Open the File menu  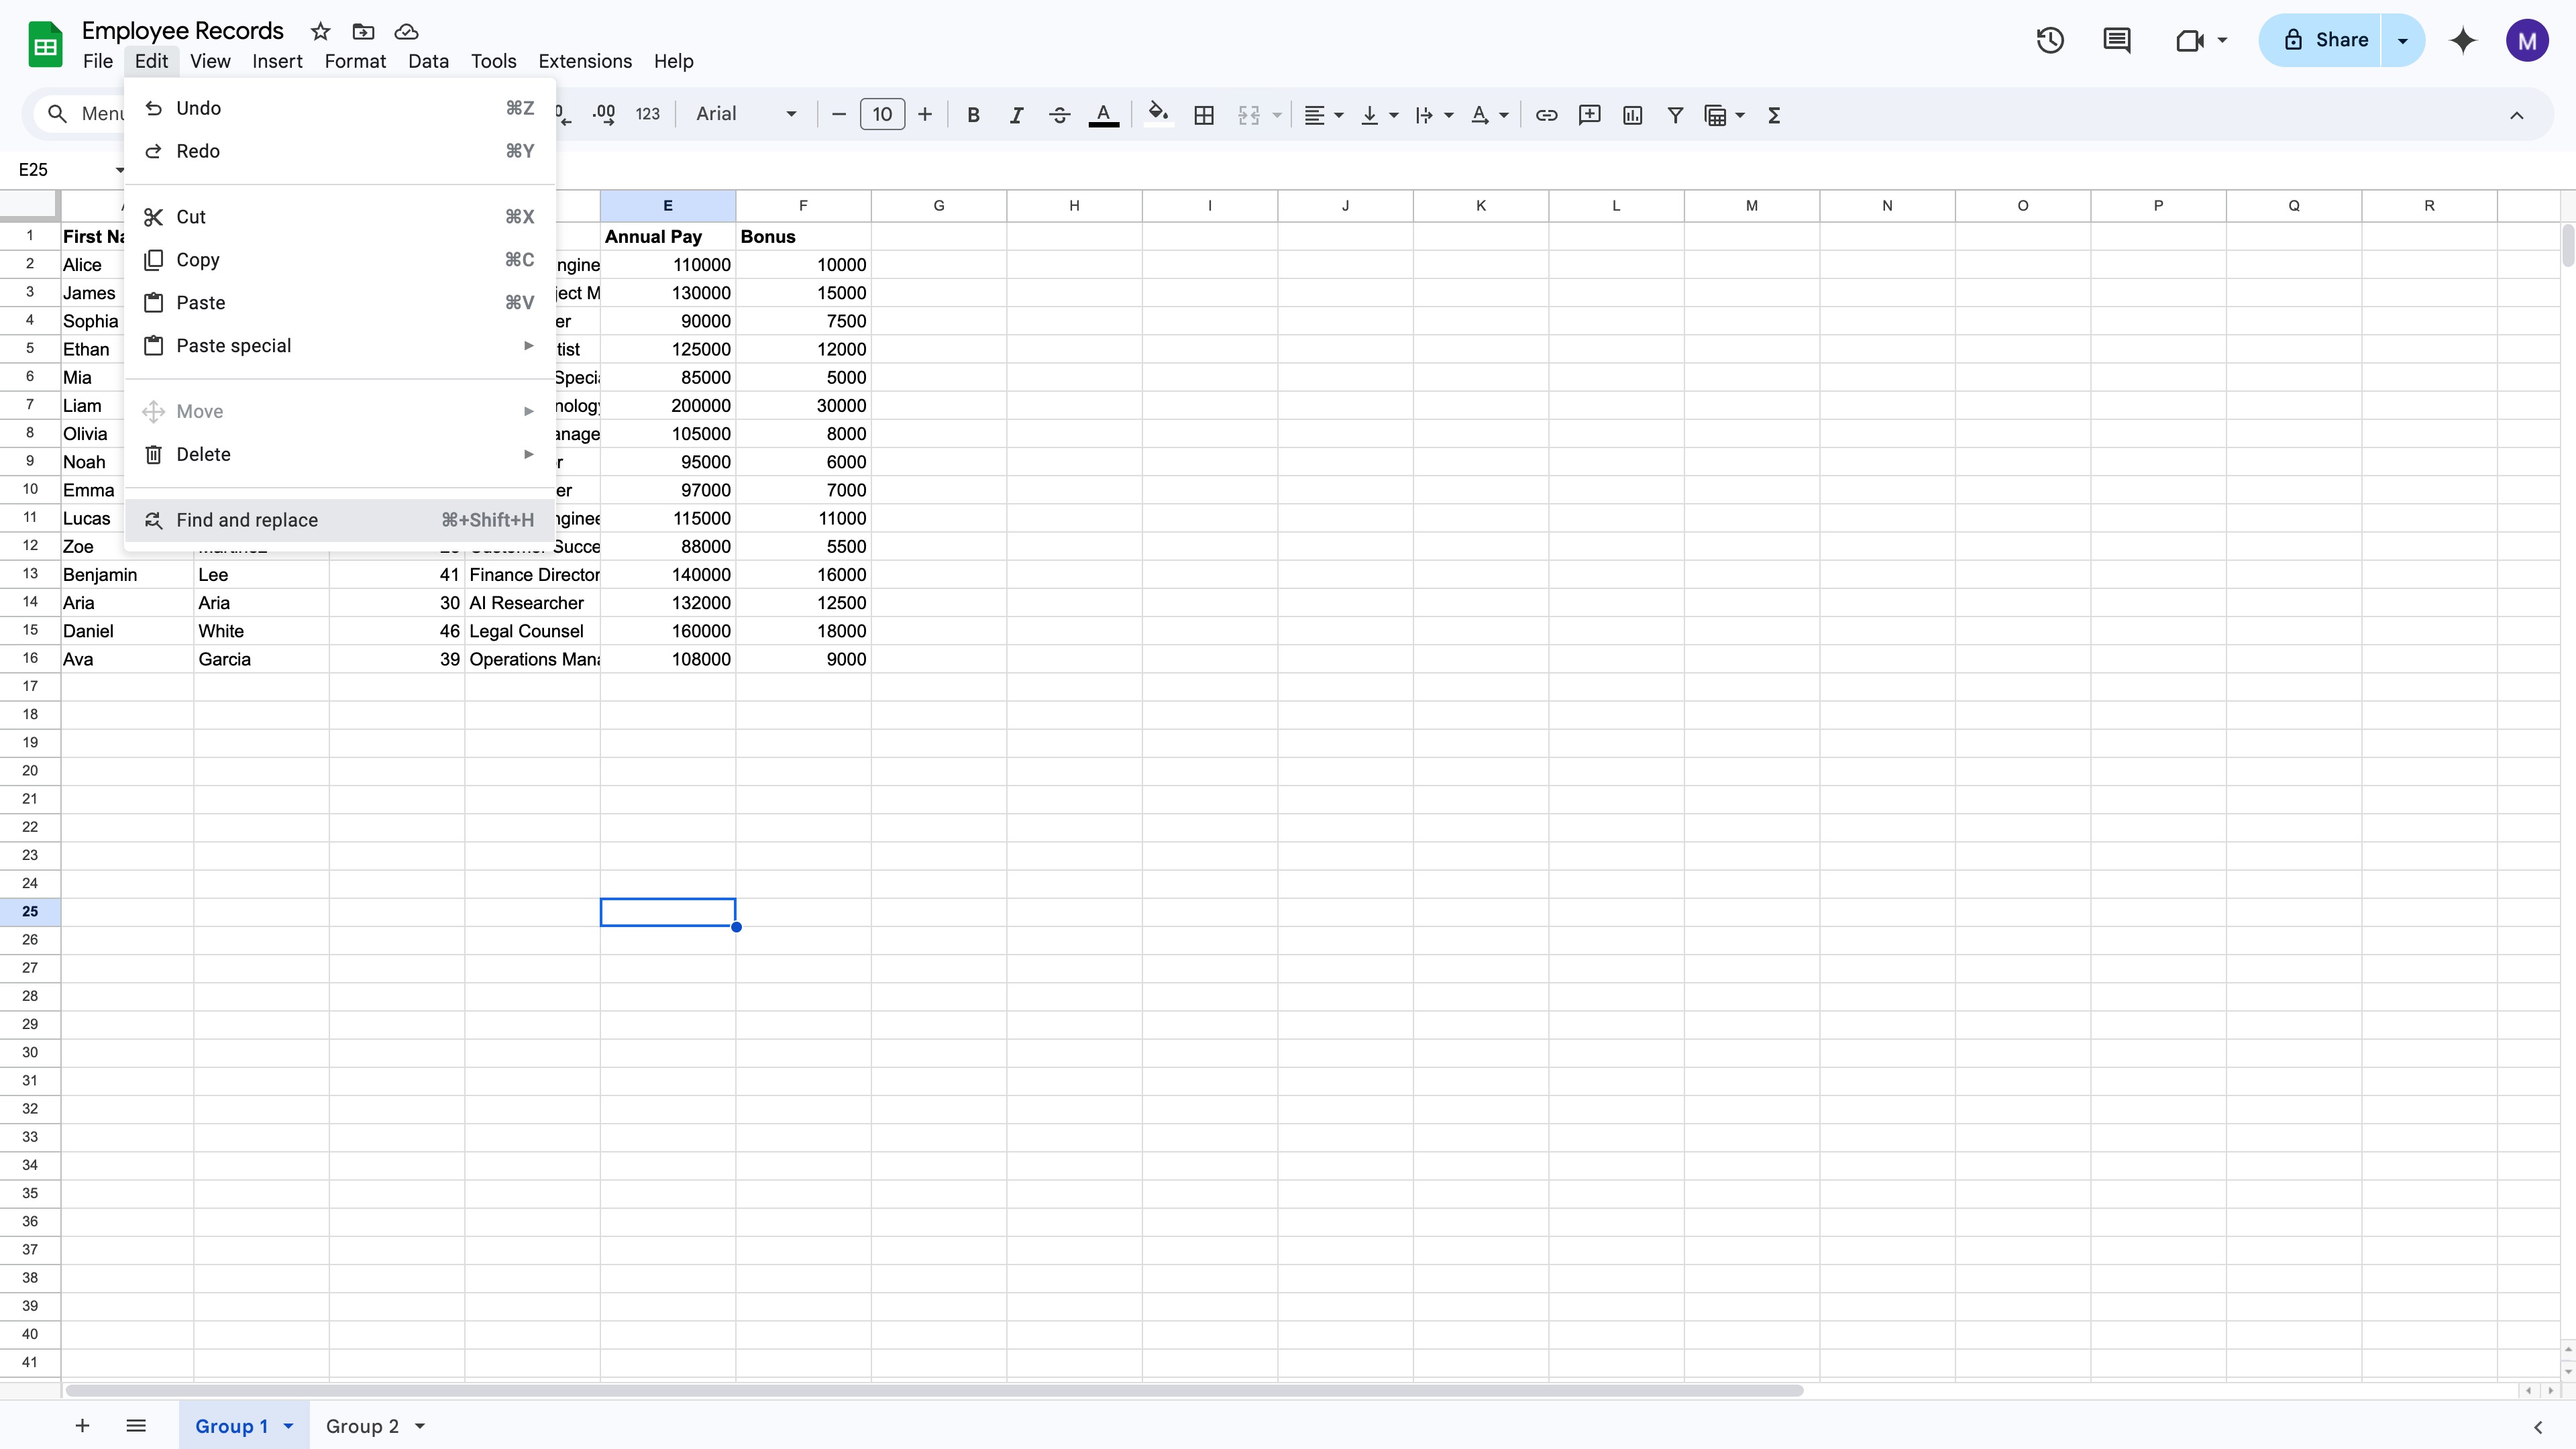[x=98, y=61]
